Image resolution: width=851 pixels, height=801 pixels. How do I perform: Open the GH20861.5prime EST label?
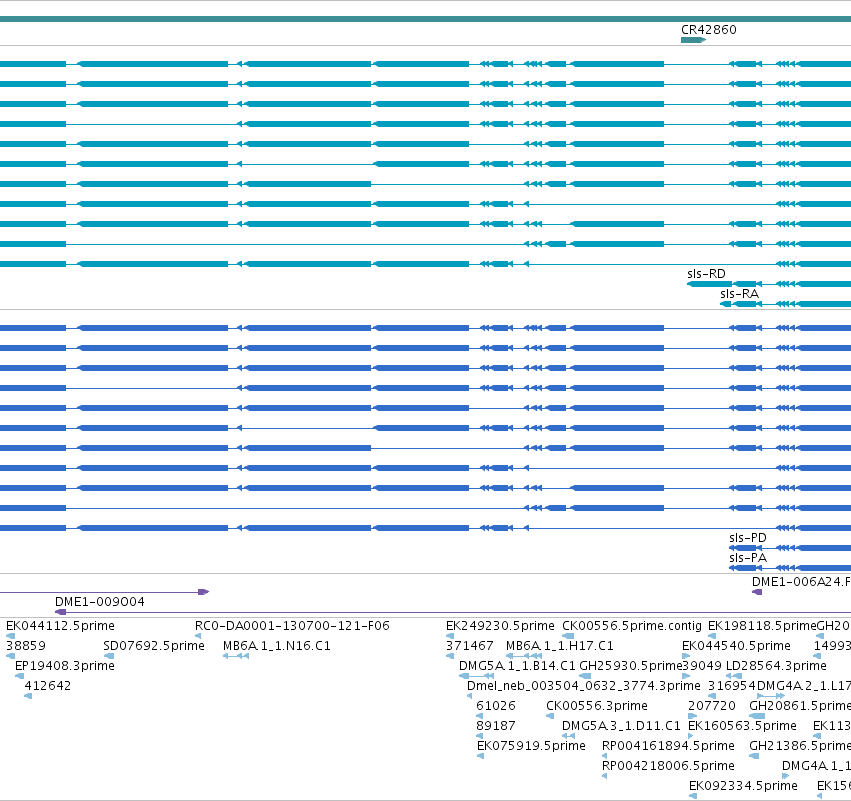(x=800, y=705)
